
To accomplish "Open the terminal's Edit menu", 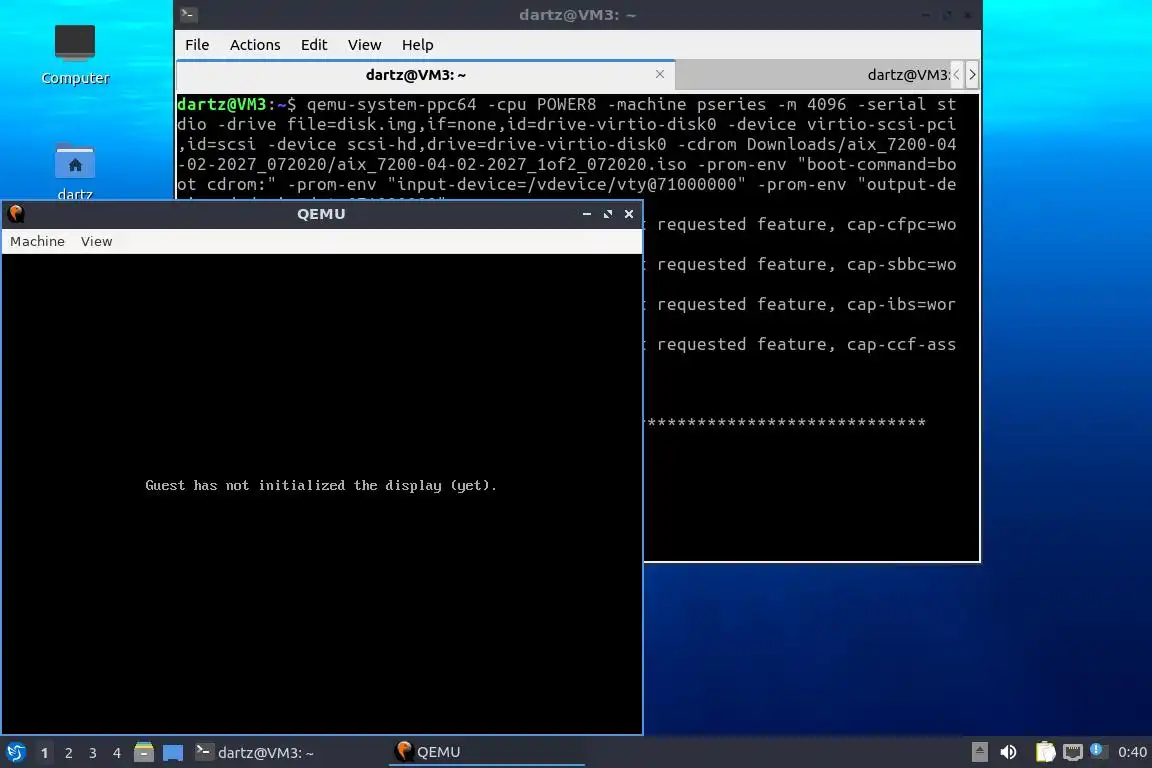I will [314, 45].
